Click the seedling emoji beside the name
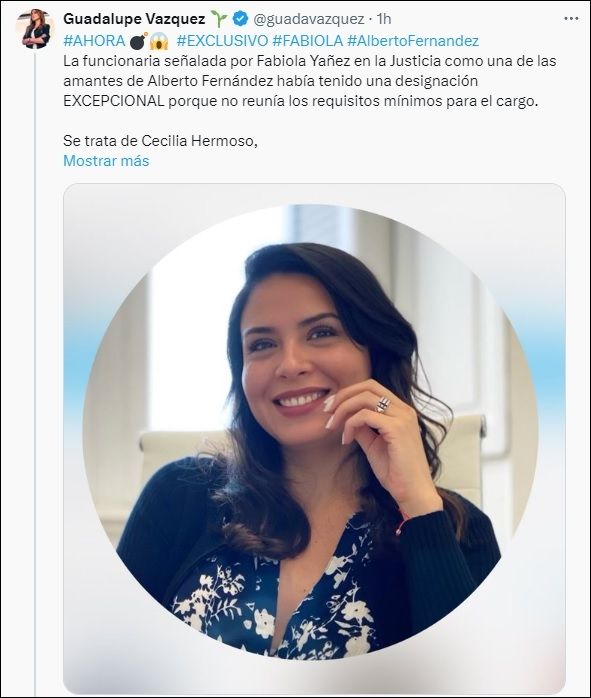The height and width of the screenshot is (698, 591). click(219, 19)
